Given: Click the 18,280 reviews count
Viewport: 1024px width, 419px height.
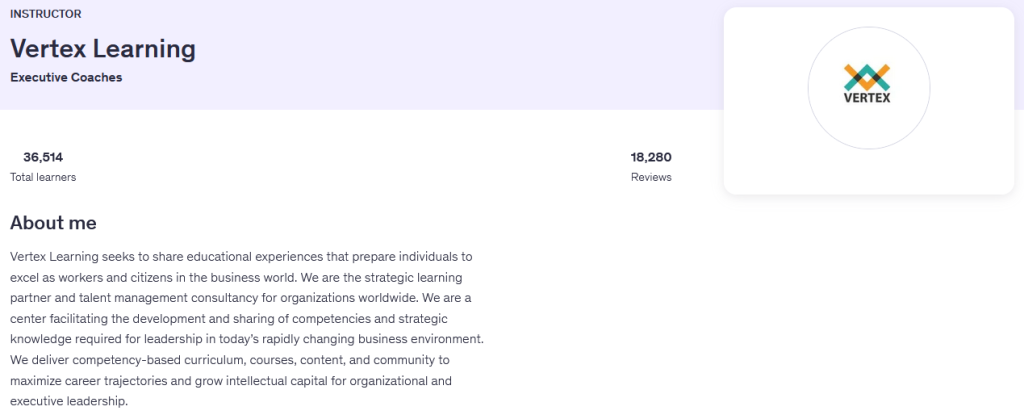Looking at the screenshot, I should coord(651,157).
